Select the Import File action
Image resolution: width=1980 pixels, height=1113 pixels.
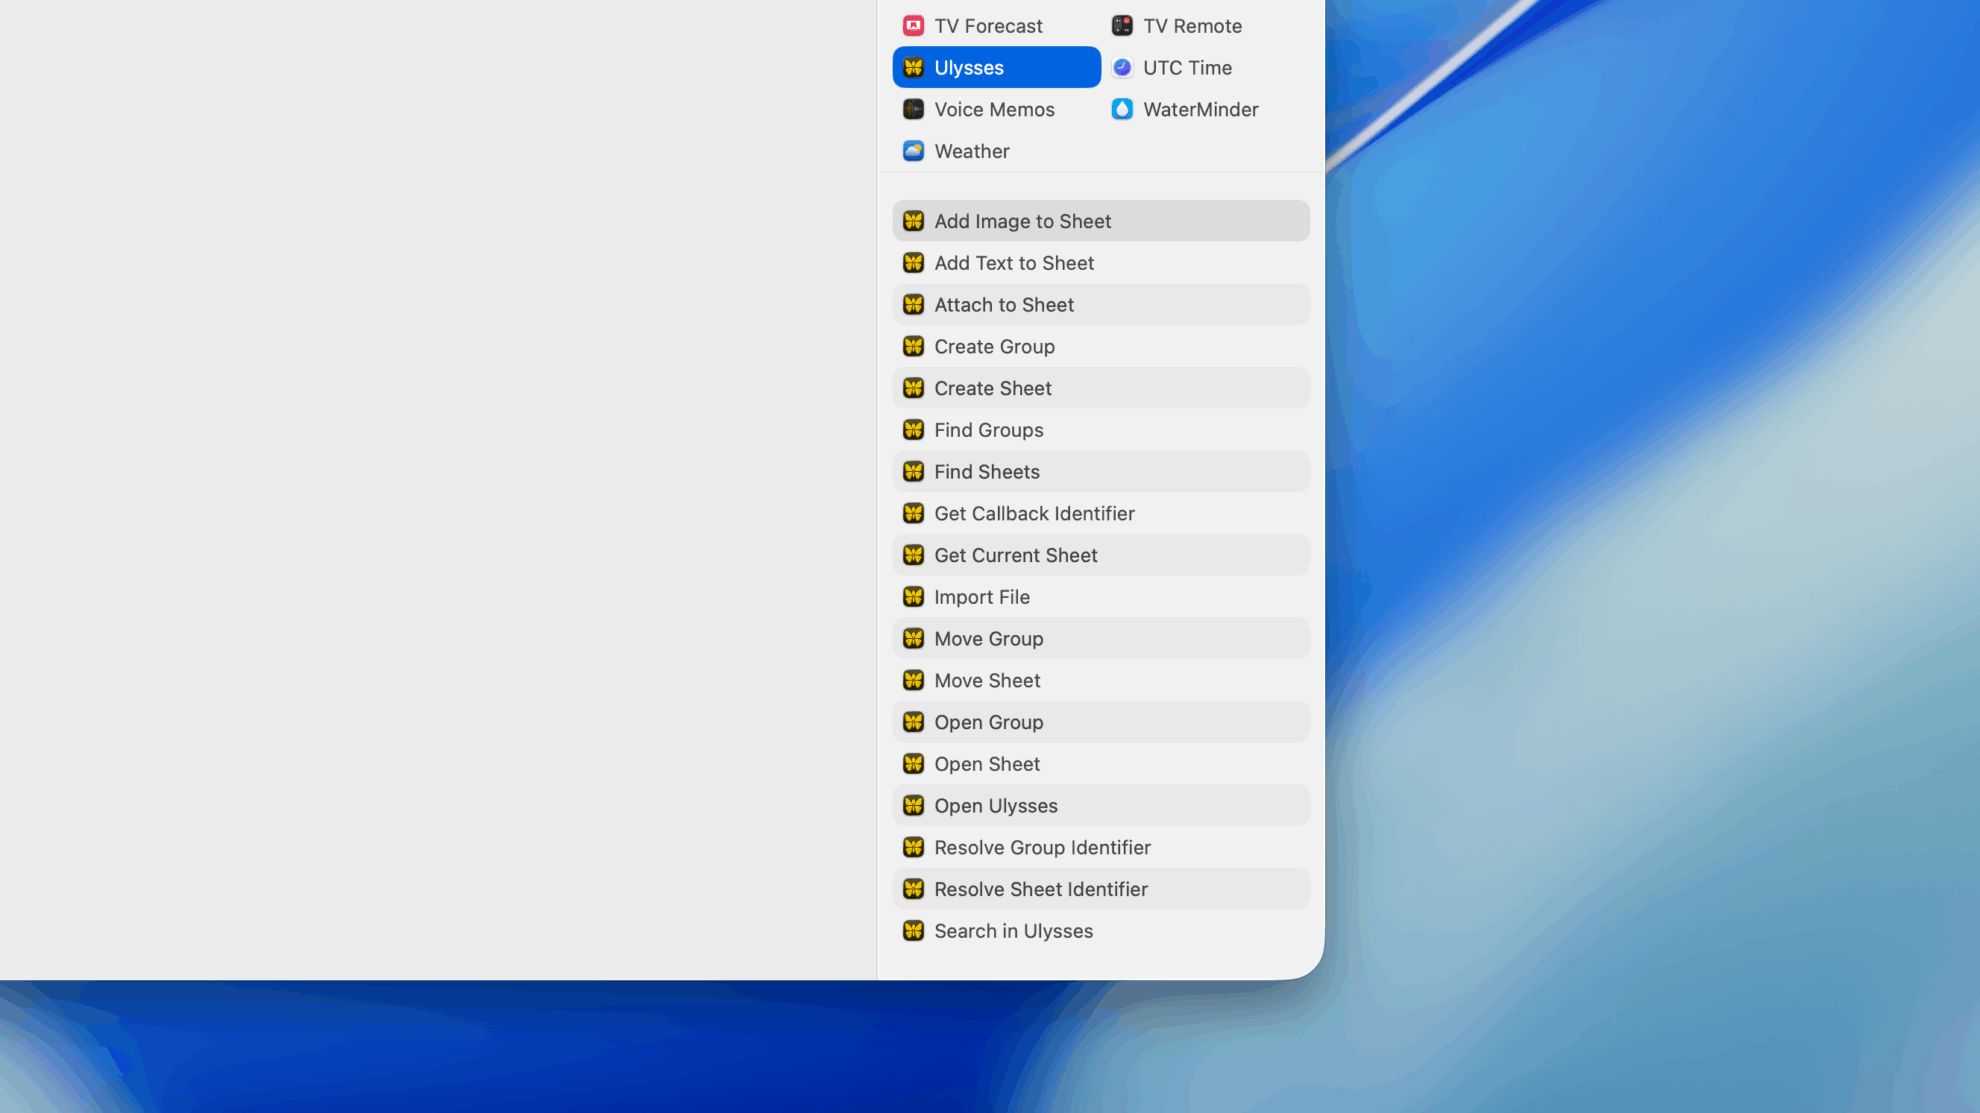pos(982,597)
